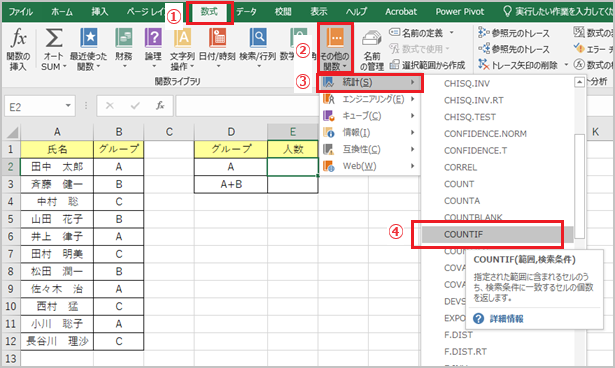Expand the 名前の定義 dropdown arrow
The image size is (615, 368).
451,33
